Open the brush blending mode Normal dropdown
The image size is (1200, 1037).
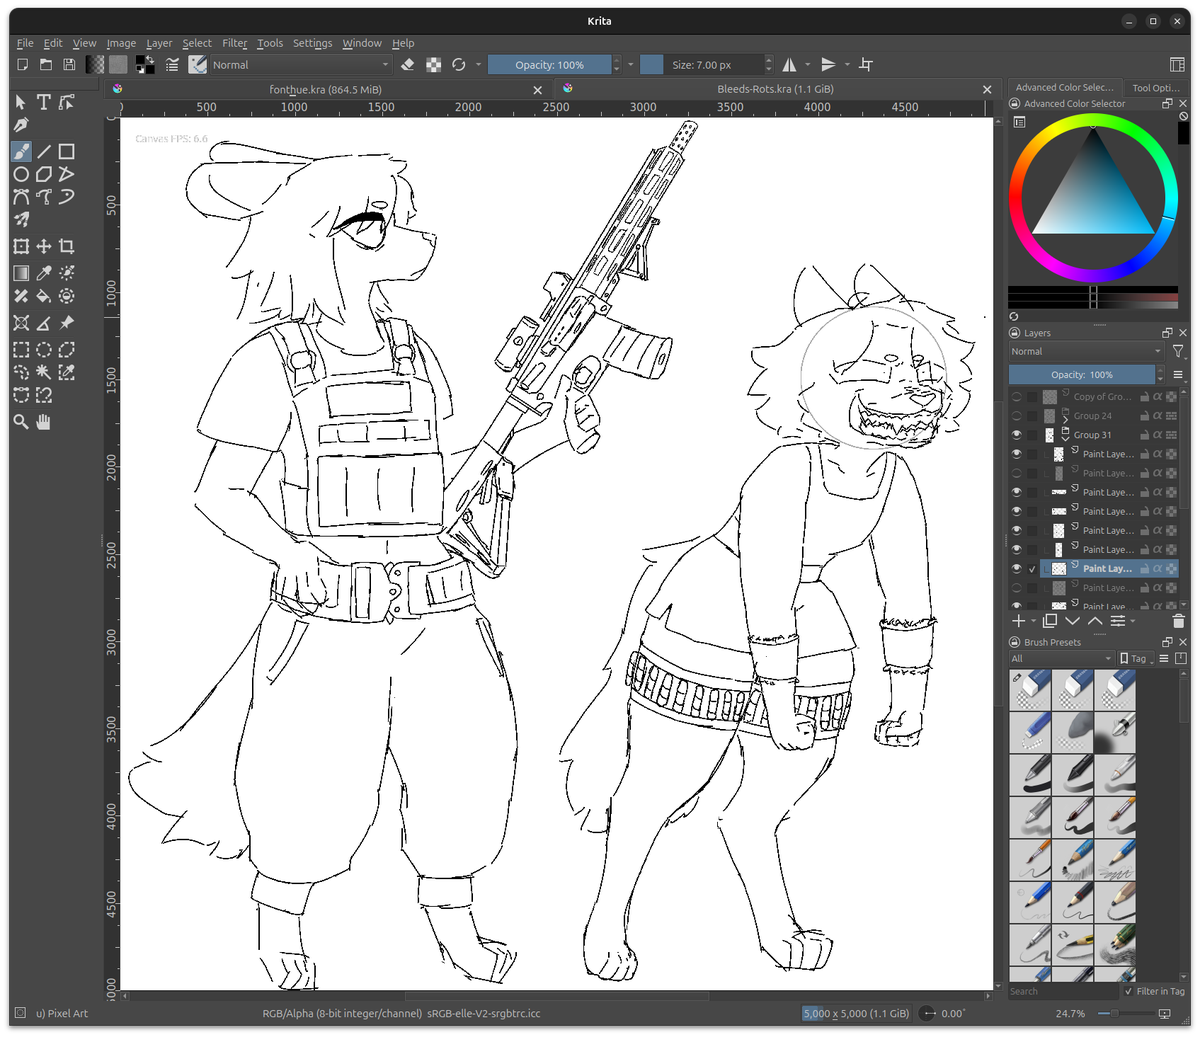coord(299,64)
